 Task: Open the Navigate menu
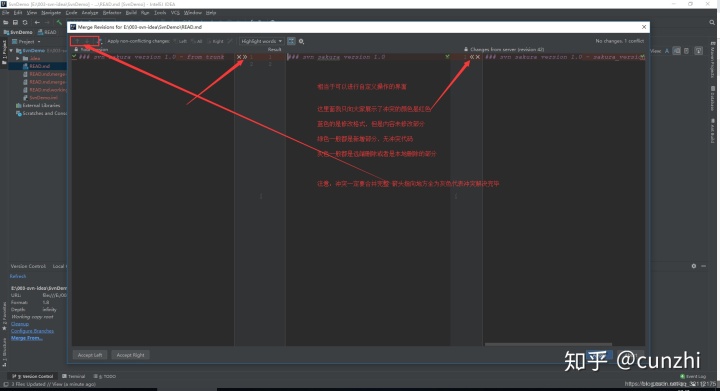[x=51, y=13]
